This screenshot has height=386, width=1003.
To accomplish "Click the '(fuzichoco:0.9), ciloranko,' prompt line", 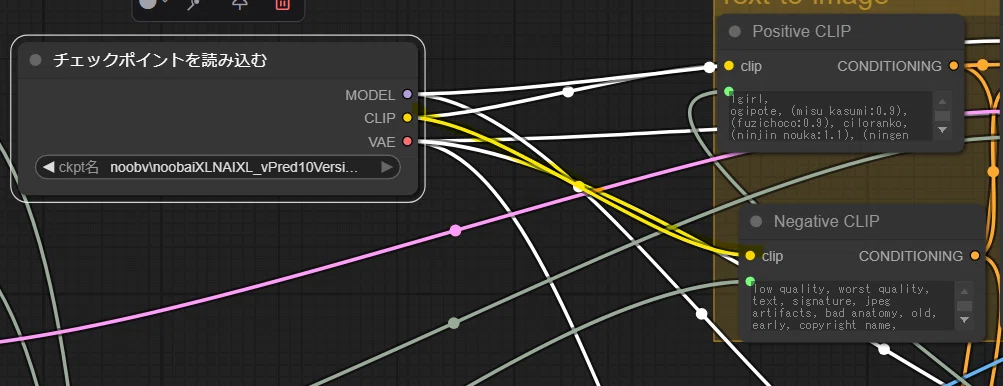I will [820, 122].
